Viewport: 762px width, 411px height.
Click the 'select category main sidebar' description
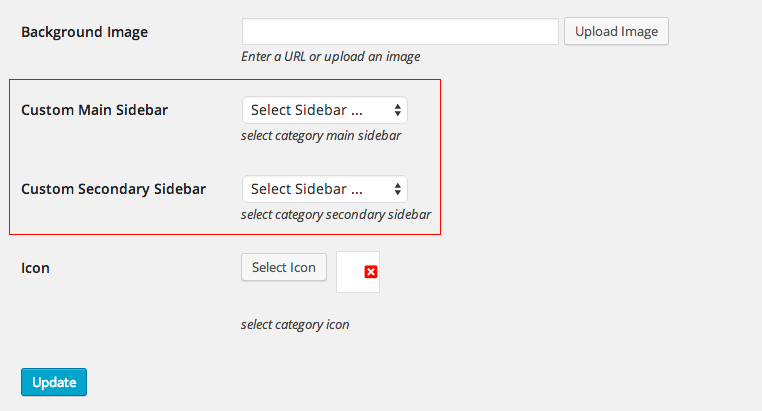pyautogui.click(x=321, y=135)
